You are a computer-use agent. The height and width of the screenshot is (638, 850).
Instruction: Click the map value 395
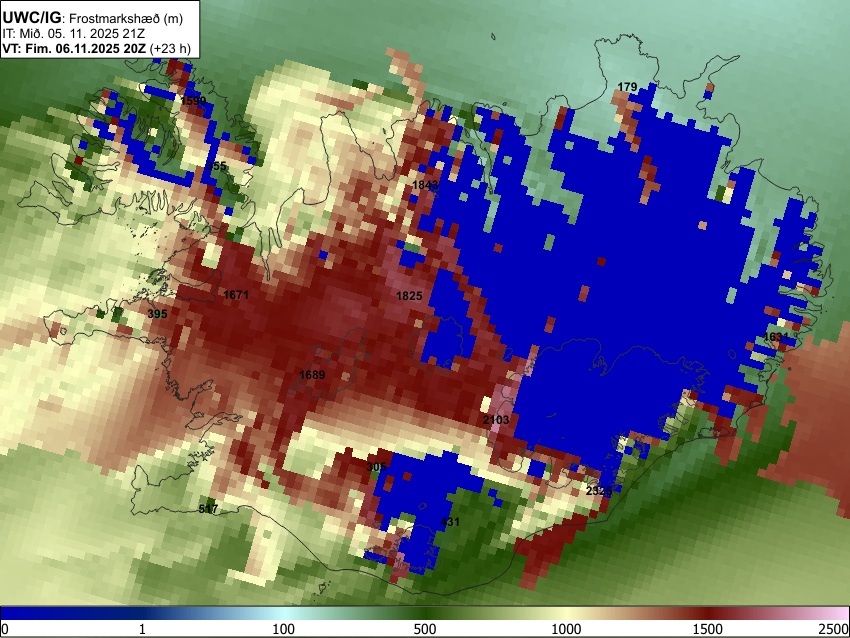[157, 314]
